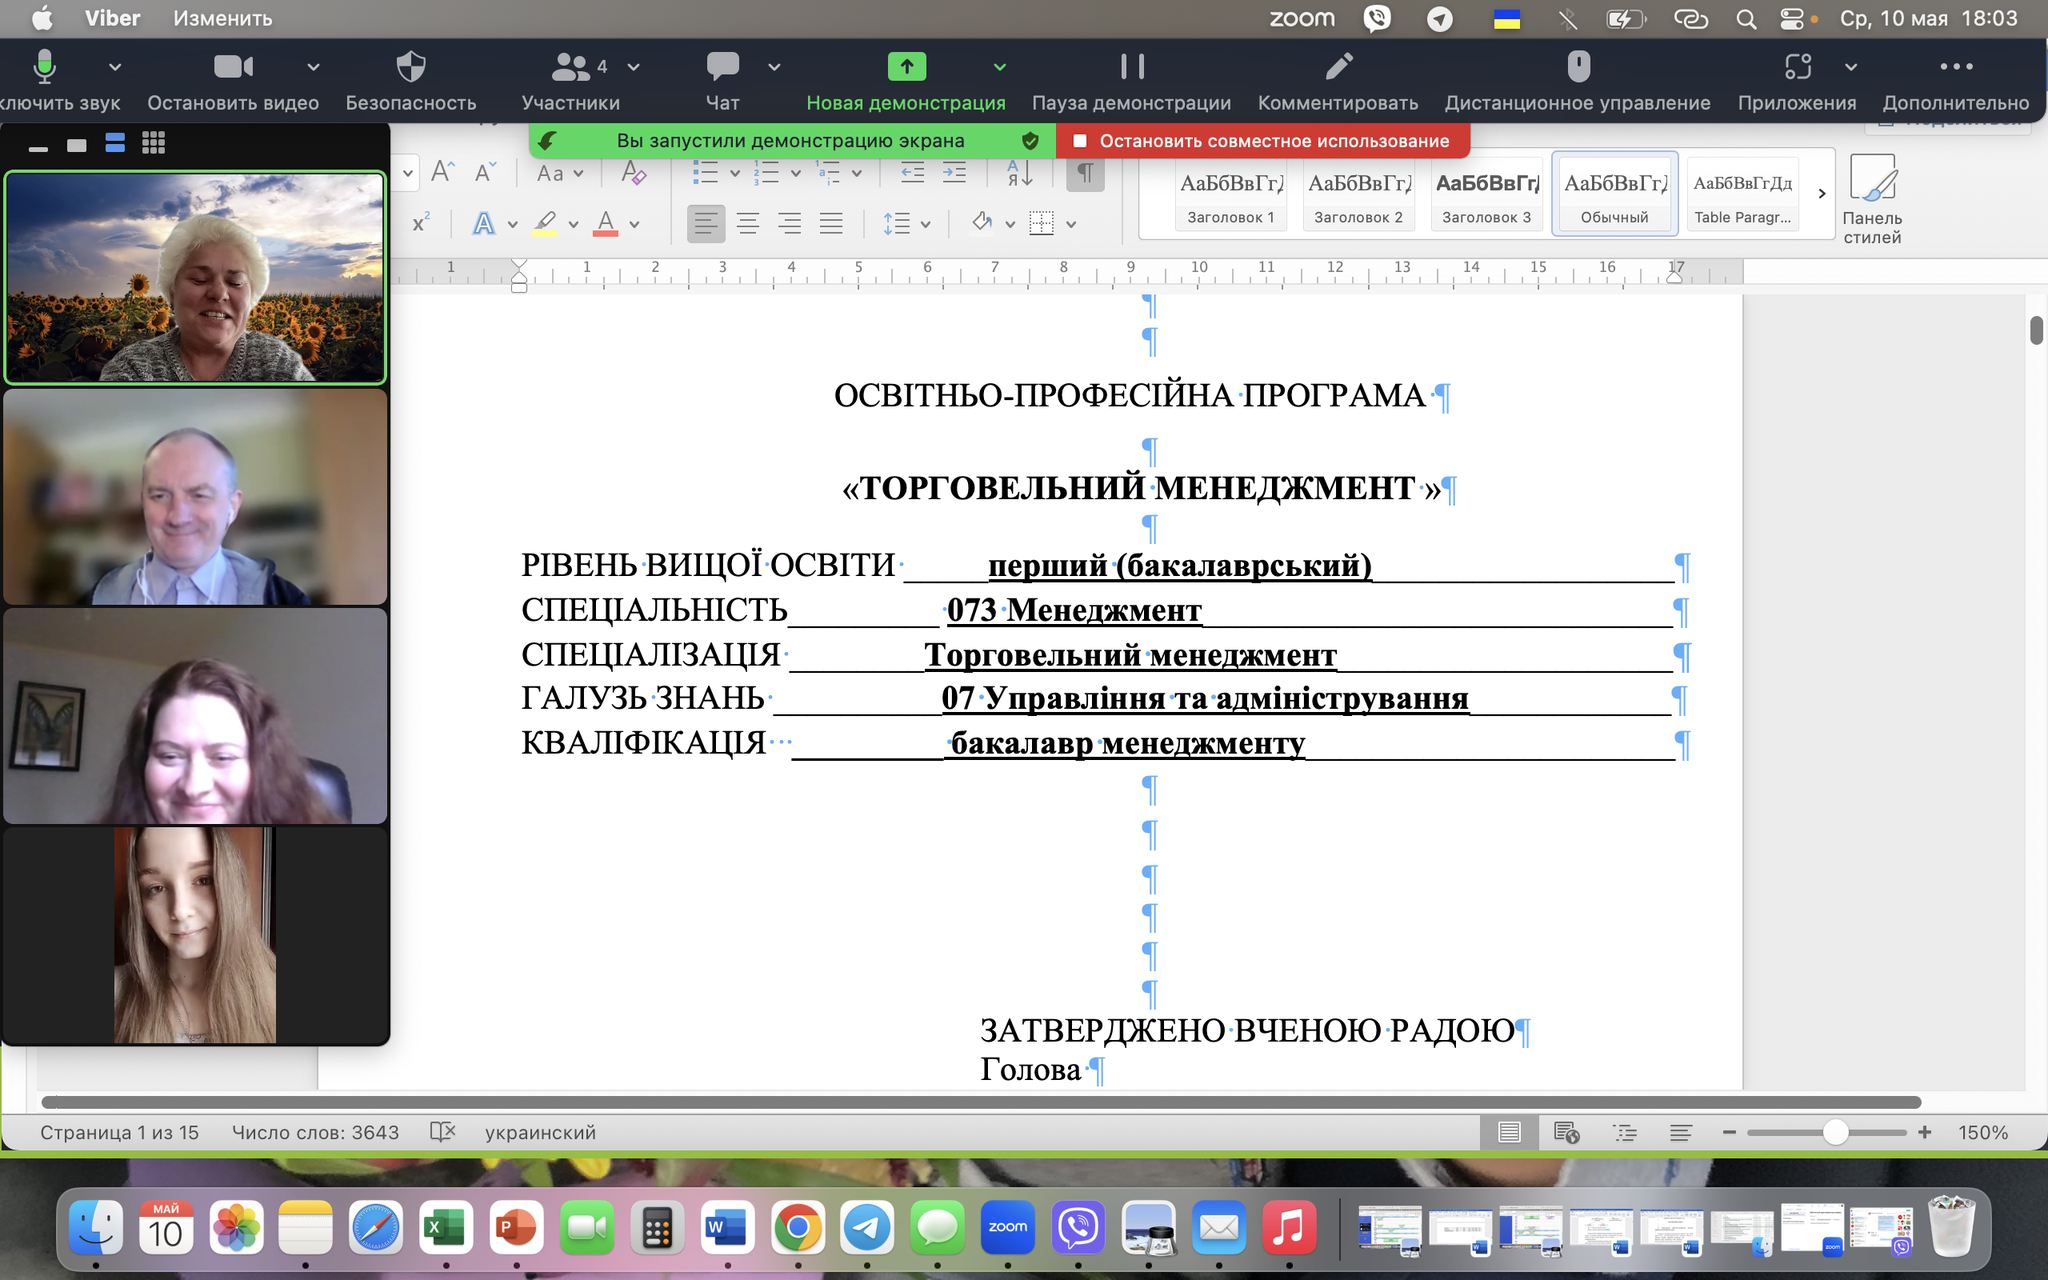Switch to web layout view
The height and width of the screenshot is (1280, 2048).
coord(1566,1132)
